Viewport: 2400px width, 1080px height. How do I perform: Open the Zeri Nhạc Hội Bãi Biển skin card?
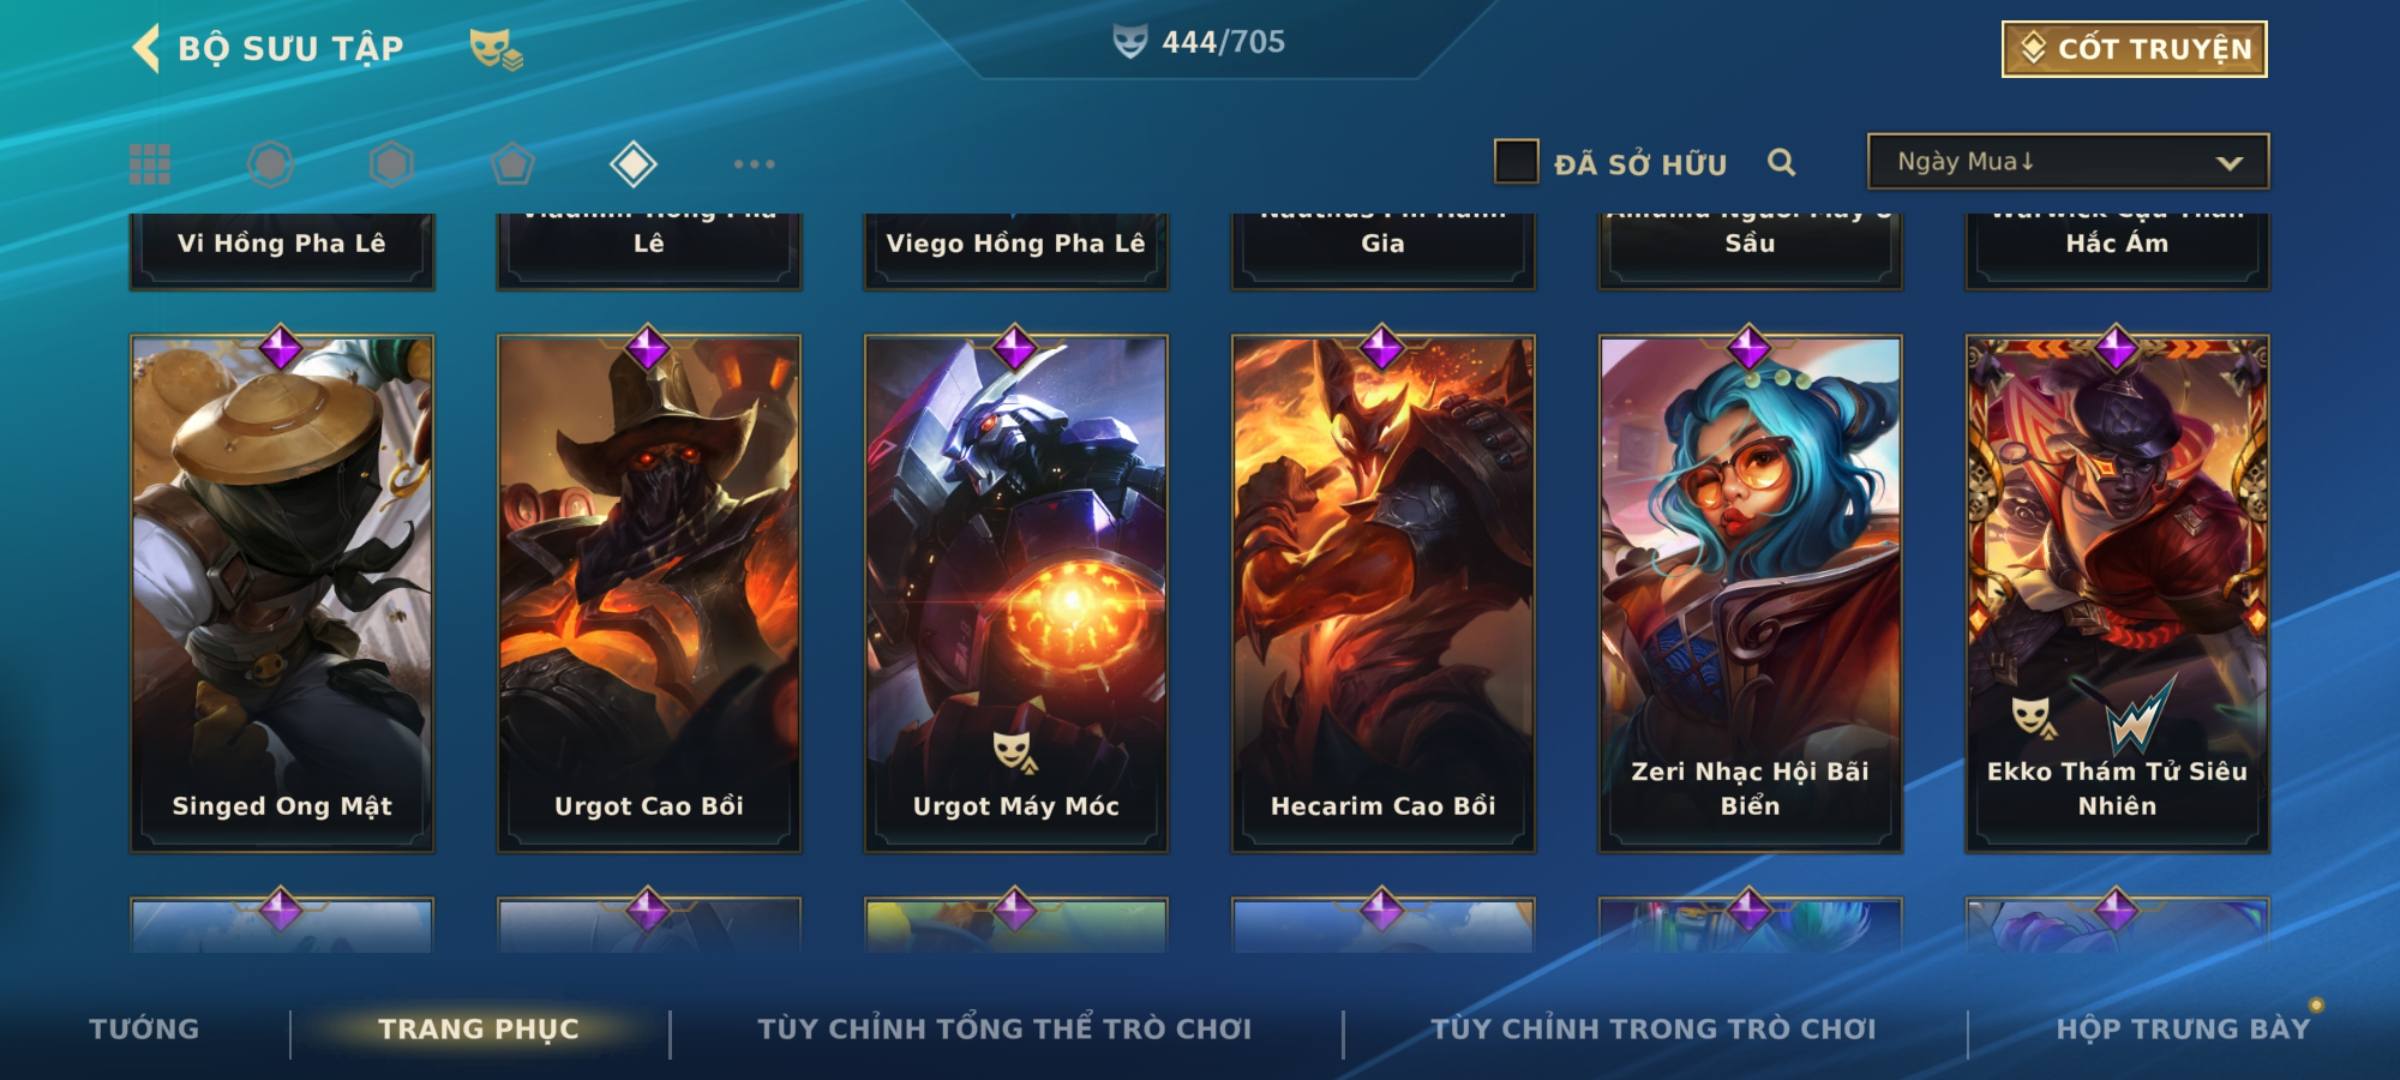1750,594
